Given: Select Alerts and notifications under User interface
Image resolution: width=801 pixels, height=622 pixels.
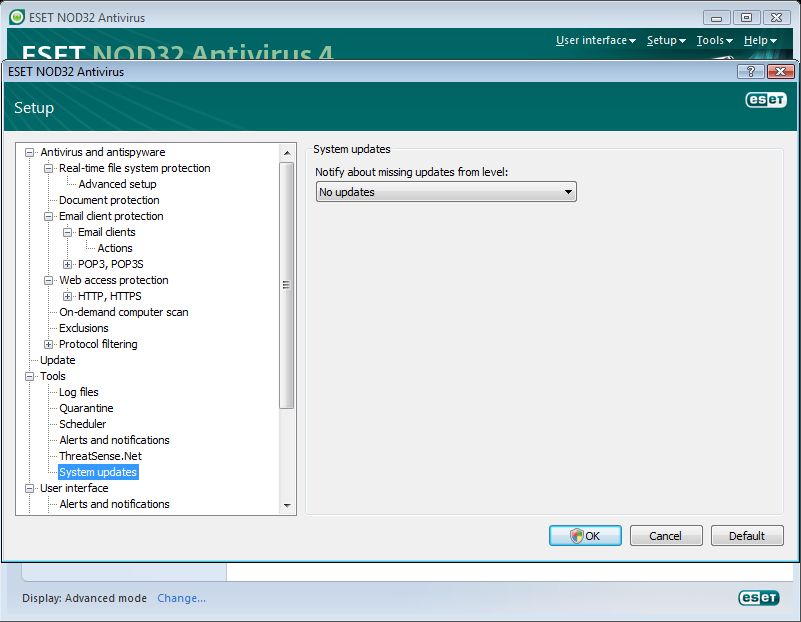Looking at the screenshot, I should [x=114, y=504].
